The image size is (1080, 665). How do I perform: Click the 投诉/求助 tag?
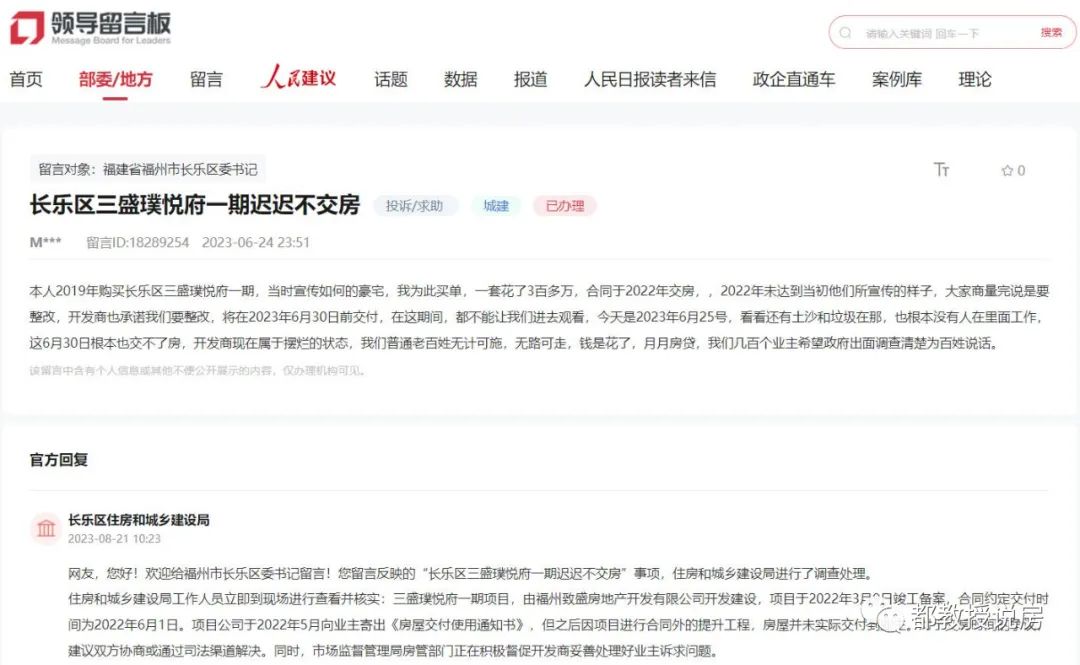pos(414,205)
